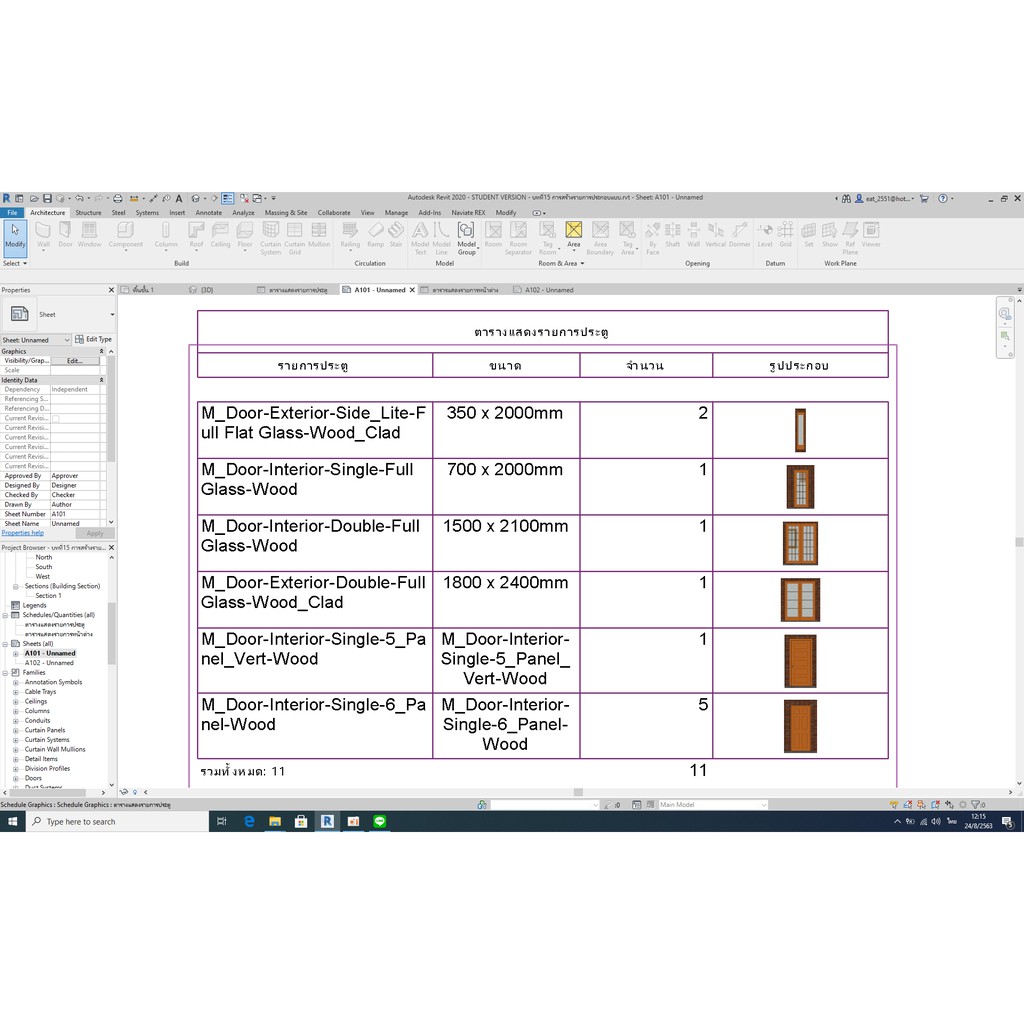
Task: Click the Area tool icon
Action: click(573, 235)
